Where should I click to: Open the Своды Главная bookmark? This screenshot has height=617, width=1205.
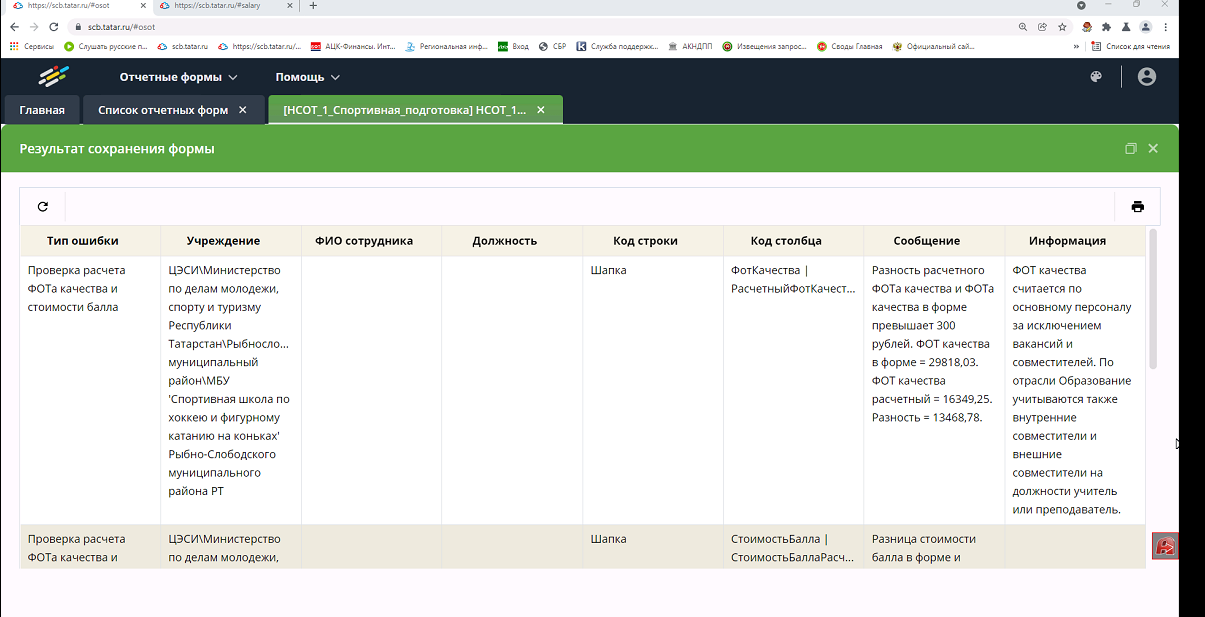(850, 46)
